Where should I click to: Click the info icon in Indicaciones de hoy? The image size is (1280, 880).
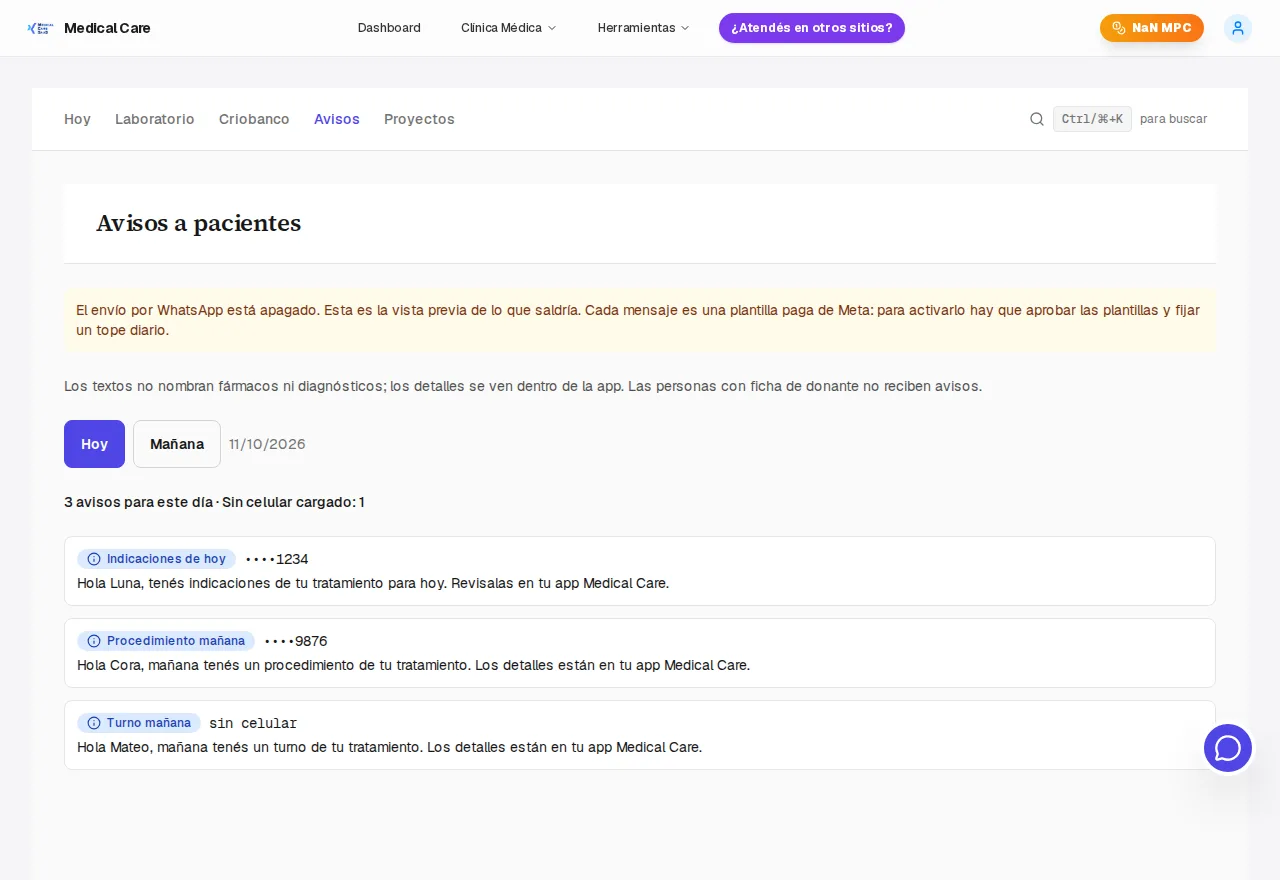[94, 559]
